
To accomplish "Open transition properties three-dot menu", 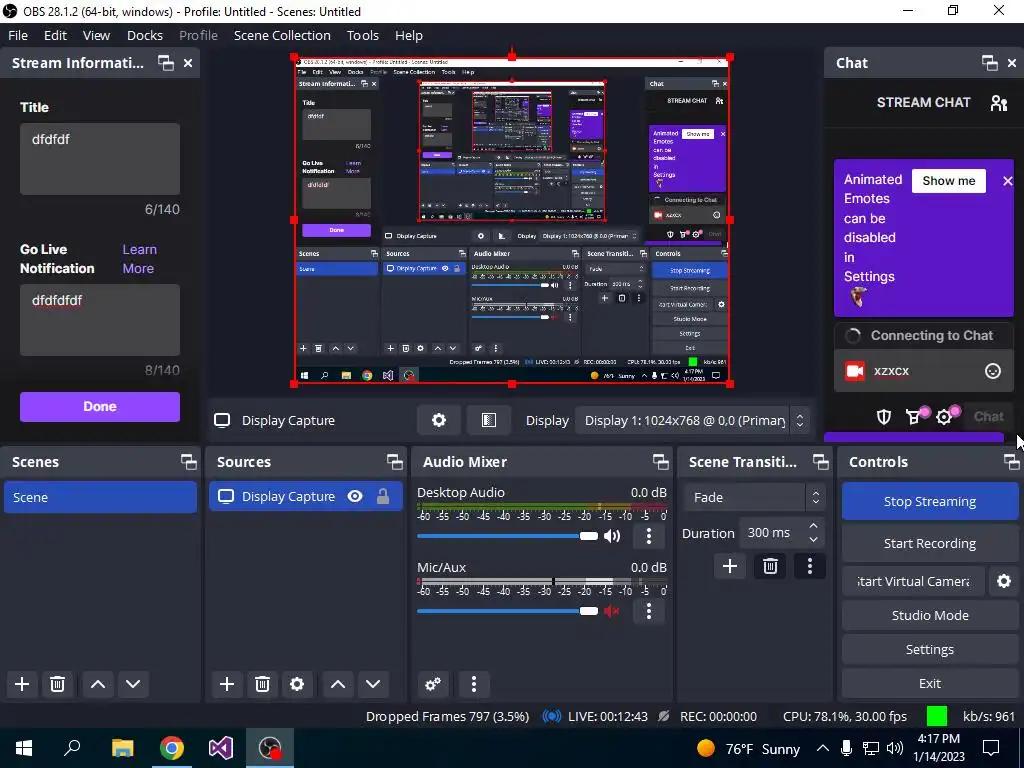I will tap(810, 566).
